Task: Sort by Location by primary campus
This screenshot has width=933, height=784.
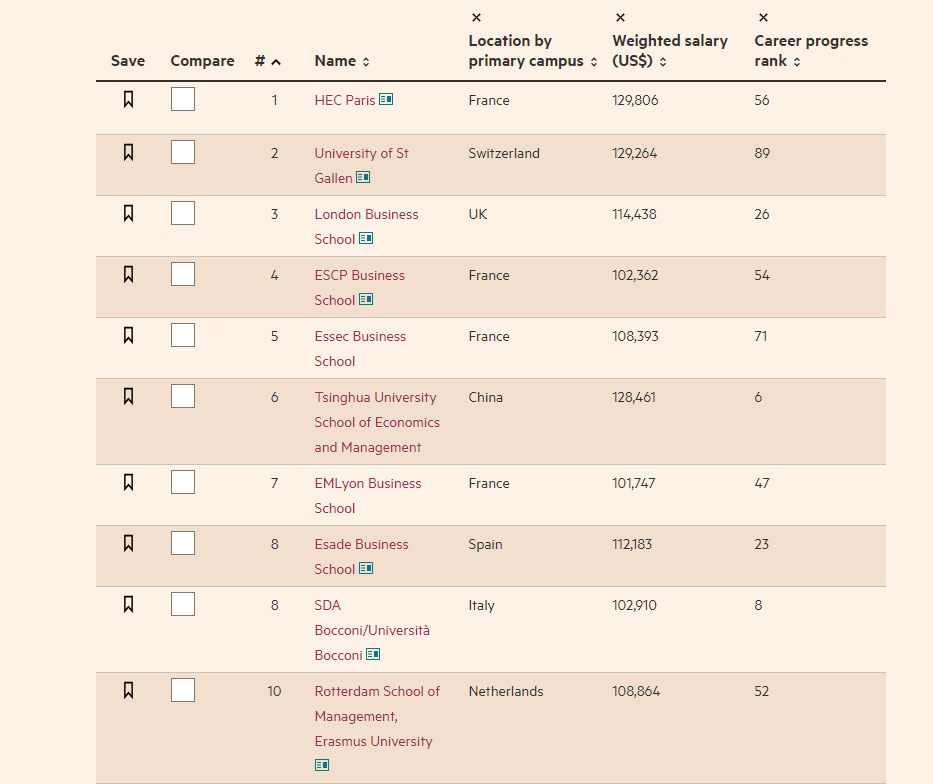Action: click(533, 51)
